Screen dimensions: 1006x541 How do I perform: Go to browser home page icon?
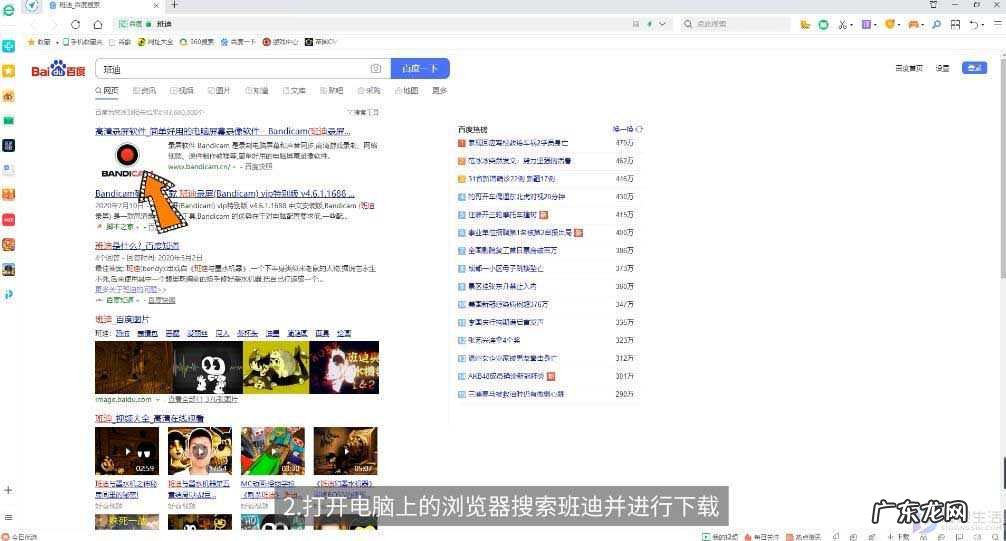[98, 24]
